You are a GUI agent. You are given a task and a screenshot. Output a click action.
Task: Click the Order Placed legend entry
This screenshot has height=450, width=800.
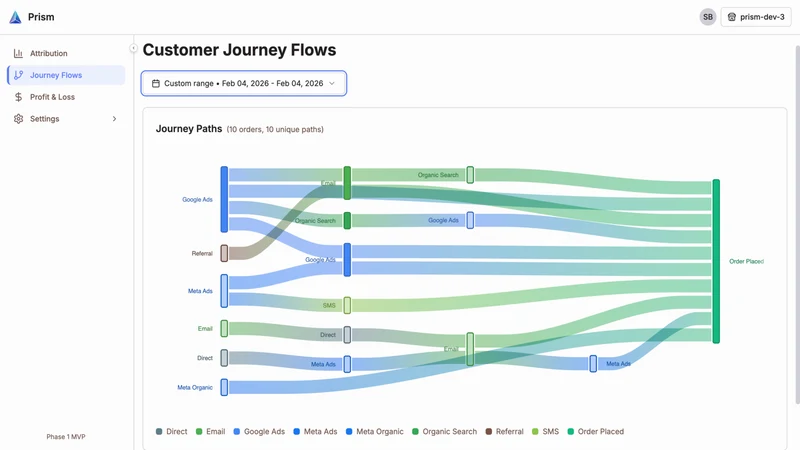[596, 432]
